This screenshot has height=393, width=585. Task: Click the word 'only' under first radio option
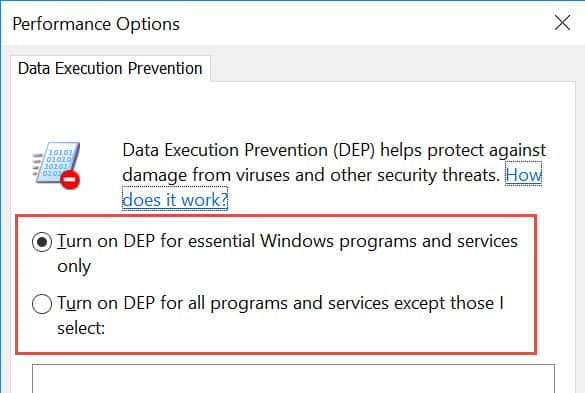point(74,266)
